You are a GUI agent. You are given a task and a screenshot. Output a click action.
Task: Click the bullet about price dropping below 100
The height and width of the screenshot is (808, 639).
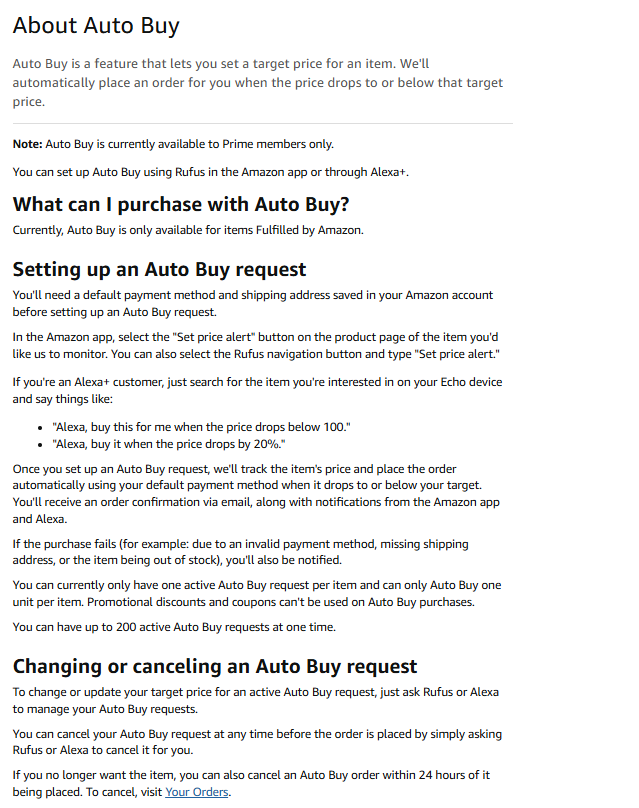201,427
